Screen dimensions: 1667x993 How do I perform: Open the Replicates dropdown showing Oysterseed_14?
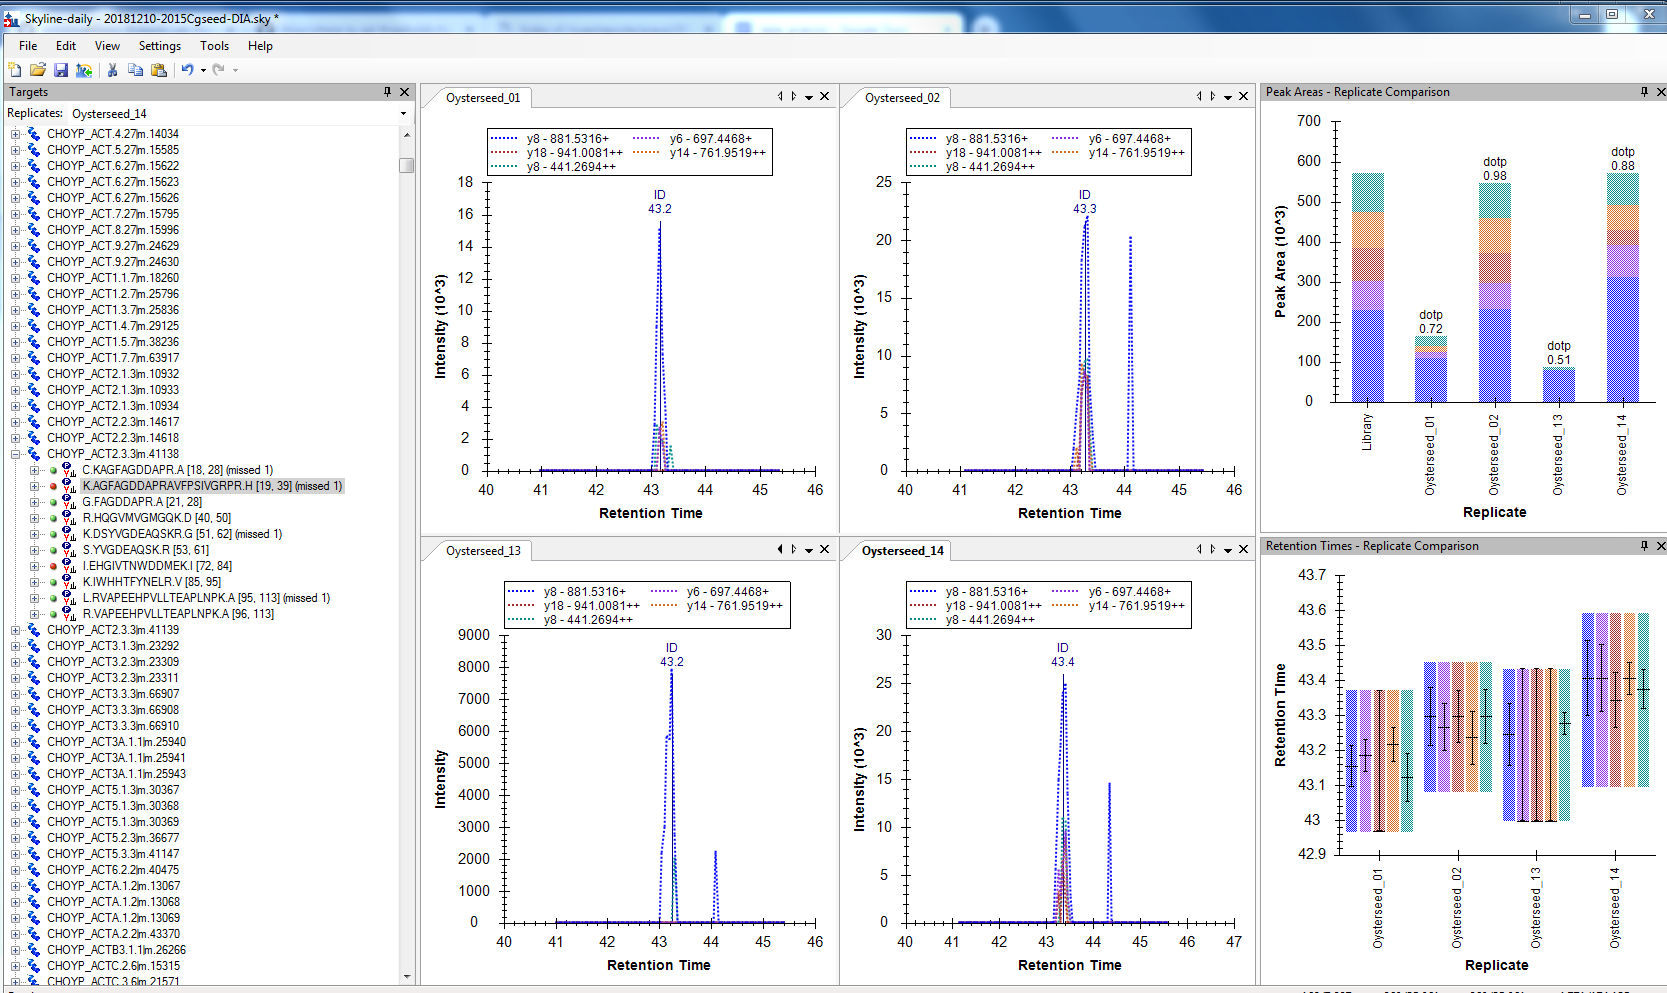tap(403, 113)
